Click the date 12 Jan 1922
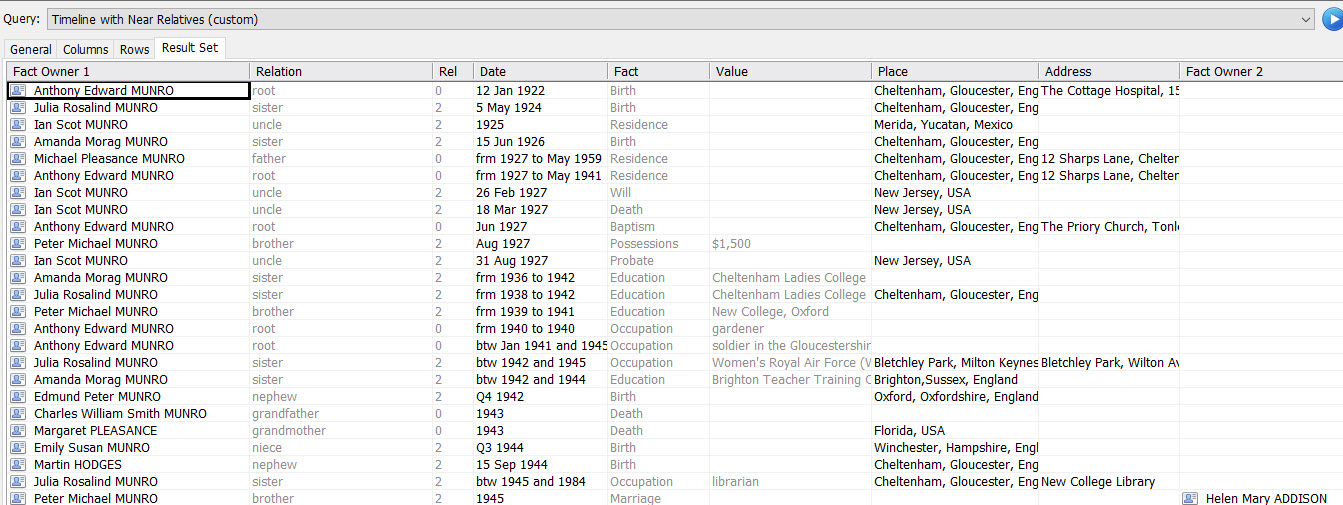The height and width of the screenshot is (505, 1343). [x=510, y=90]
